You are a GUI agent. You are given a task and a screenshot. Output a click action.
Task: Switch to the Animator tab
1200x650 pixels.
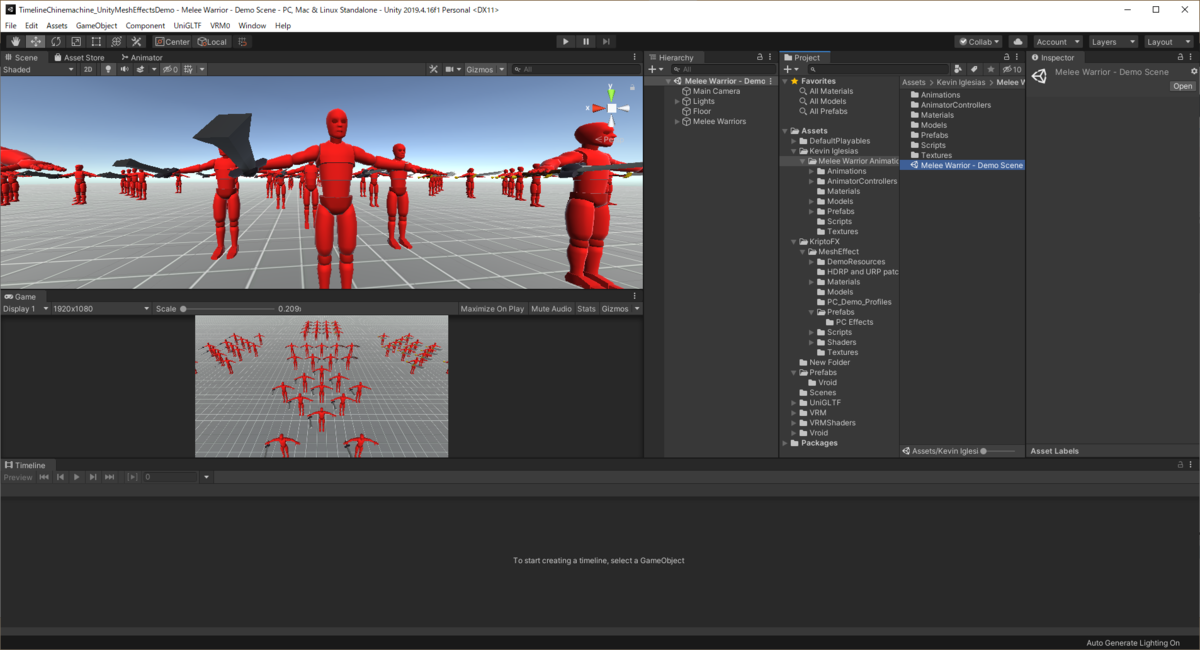point(140,57)
